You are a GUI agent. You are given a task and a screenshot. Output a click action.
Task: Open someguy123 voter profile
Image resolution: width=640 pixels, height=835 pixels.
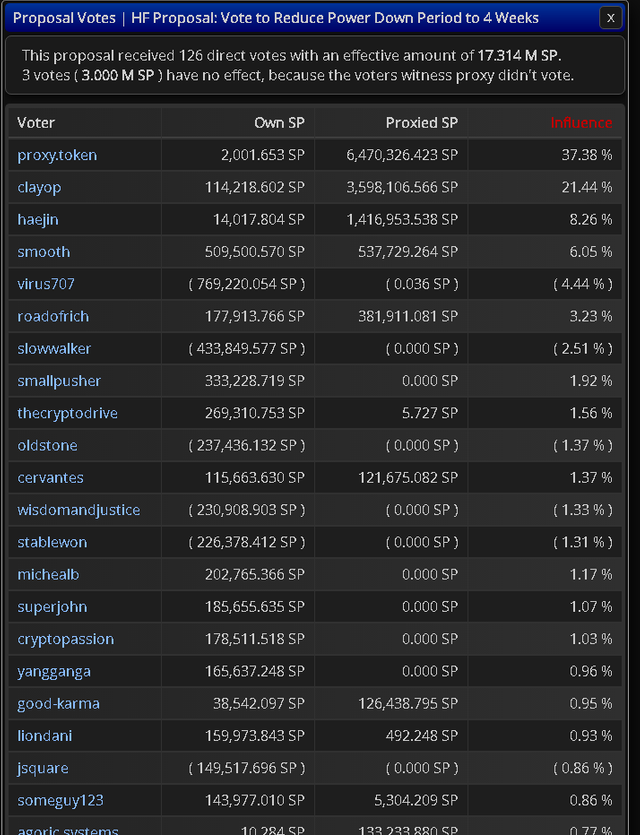pyautogui.click(x=60, y=800)
